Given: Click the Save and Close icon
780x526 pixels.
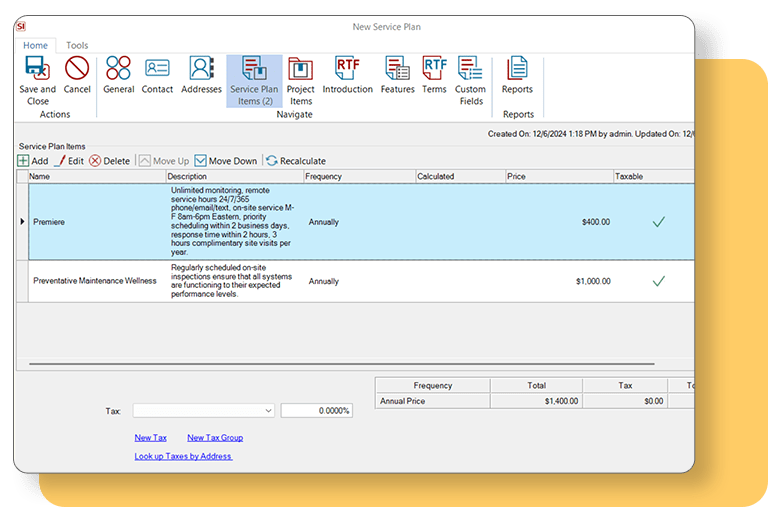Looking at the screenshot, I should [x=38, y=69].
